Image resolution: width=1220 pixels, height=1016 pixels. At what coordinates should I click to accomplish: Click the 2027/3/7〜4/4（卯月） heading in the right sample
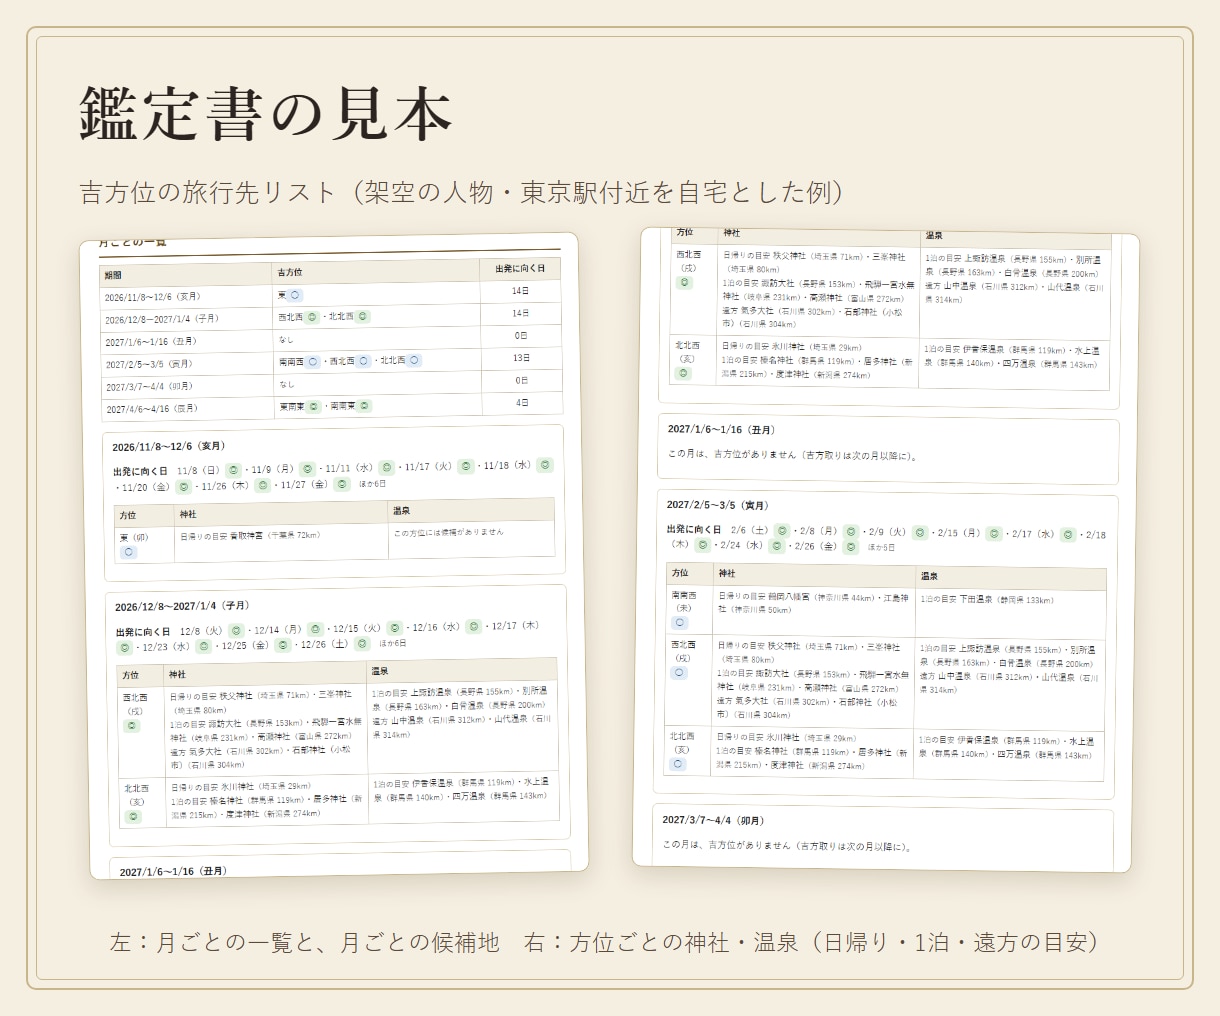point(713,820)
